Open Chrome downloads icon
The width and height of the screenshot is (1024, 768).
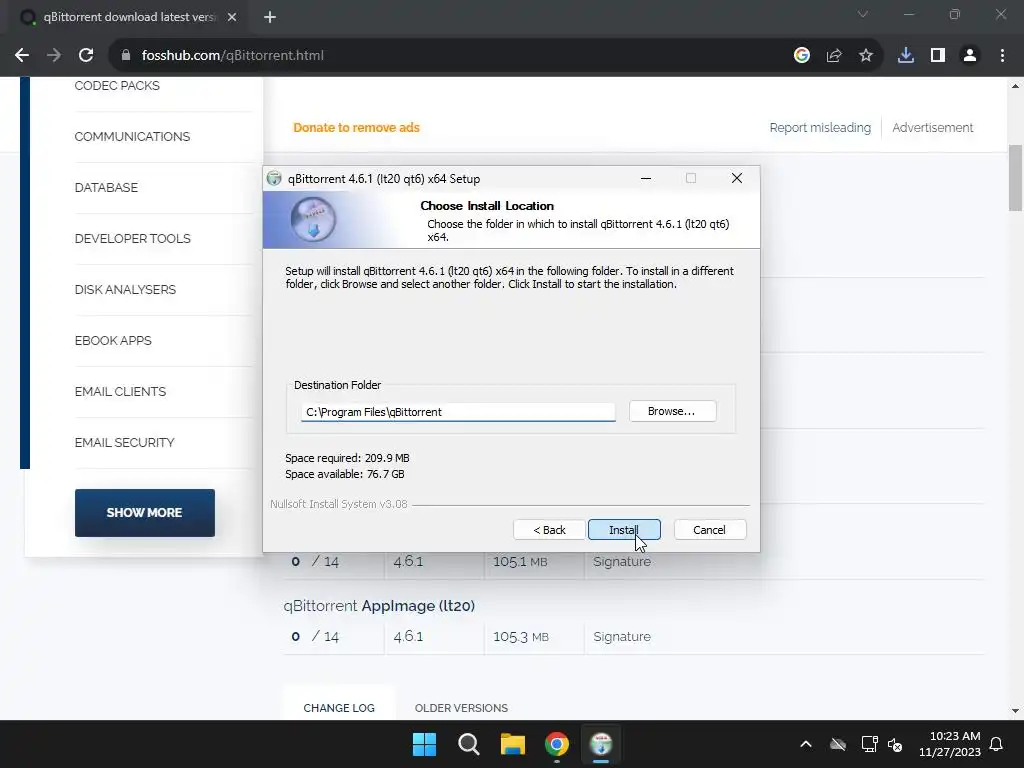pos(906,56)
